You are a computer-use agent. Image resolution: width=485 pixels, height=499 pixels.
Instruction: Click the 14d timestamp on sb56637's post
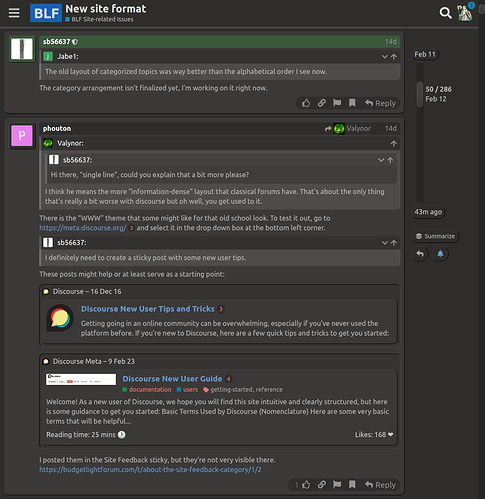click(391, 42)
